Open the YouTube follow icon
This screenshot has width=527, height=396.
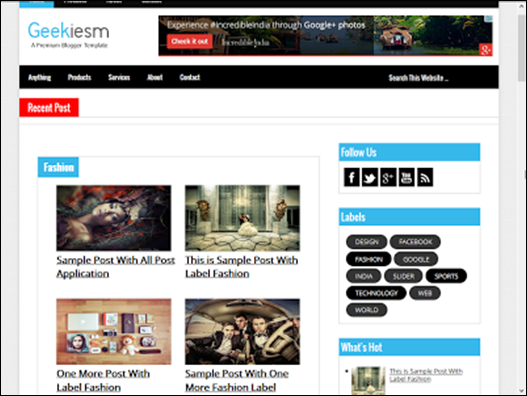coord(406,177)
